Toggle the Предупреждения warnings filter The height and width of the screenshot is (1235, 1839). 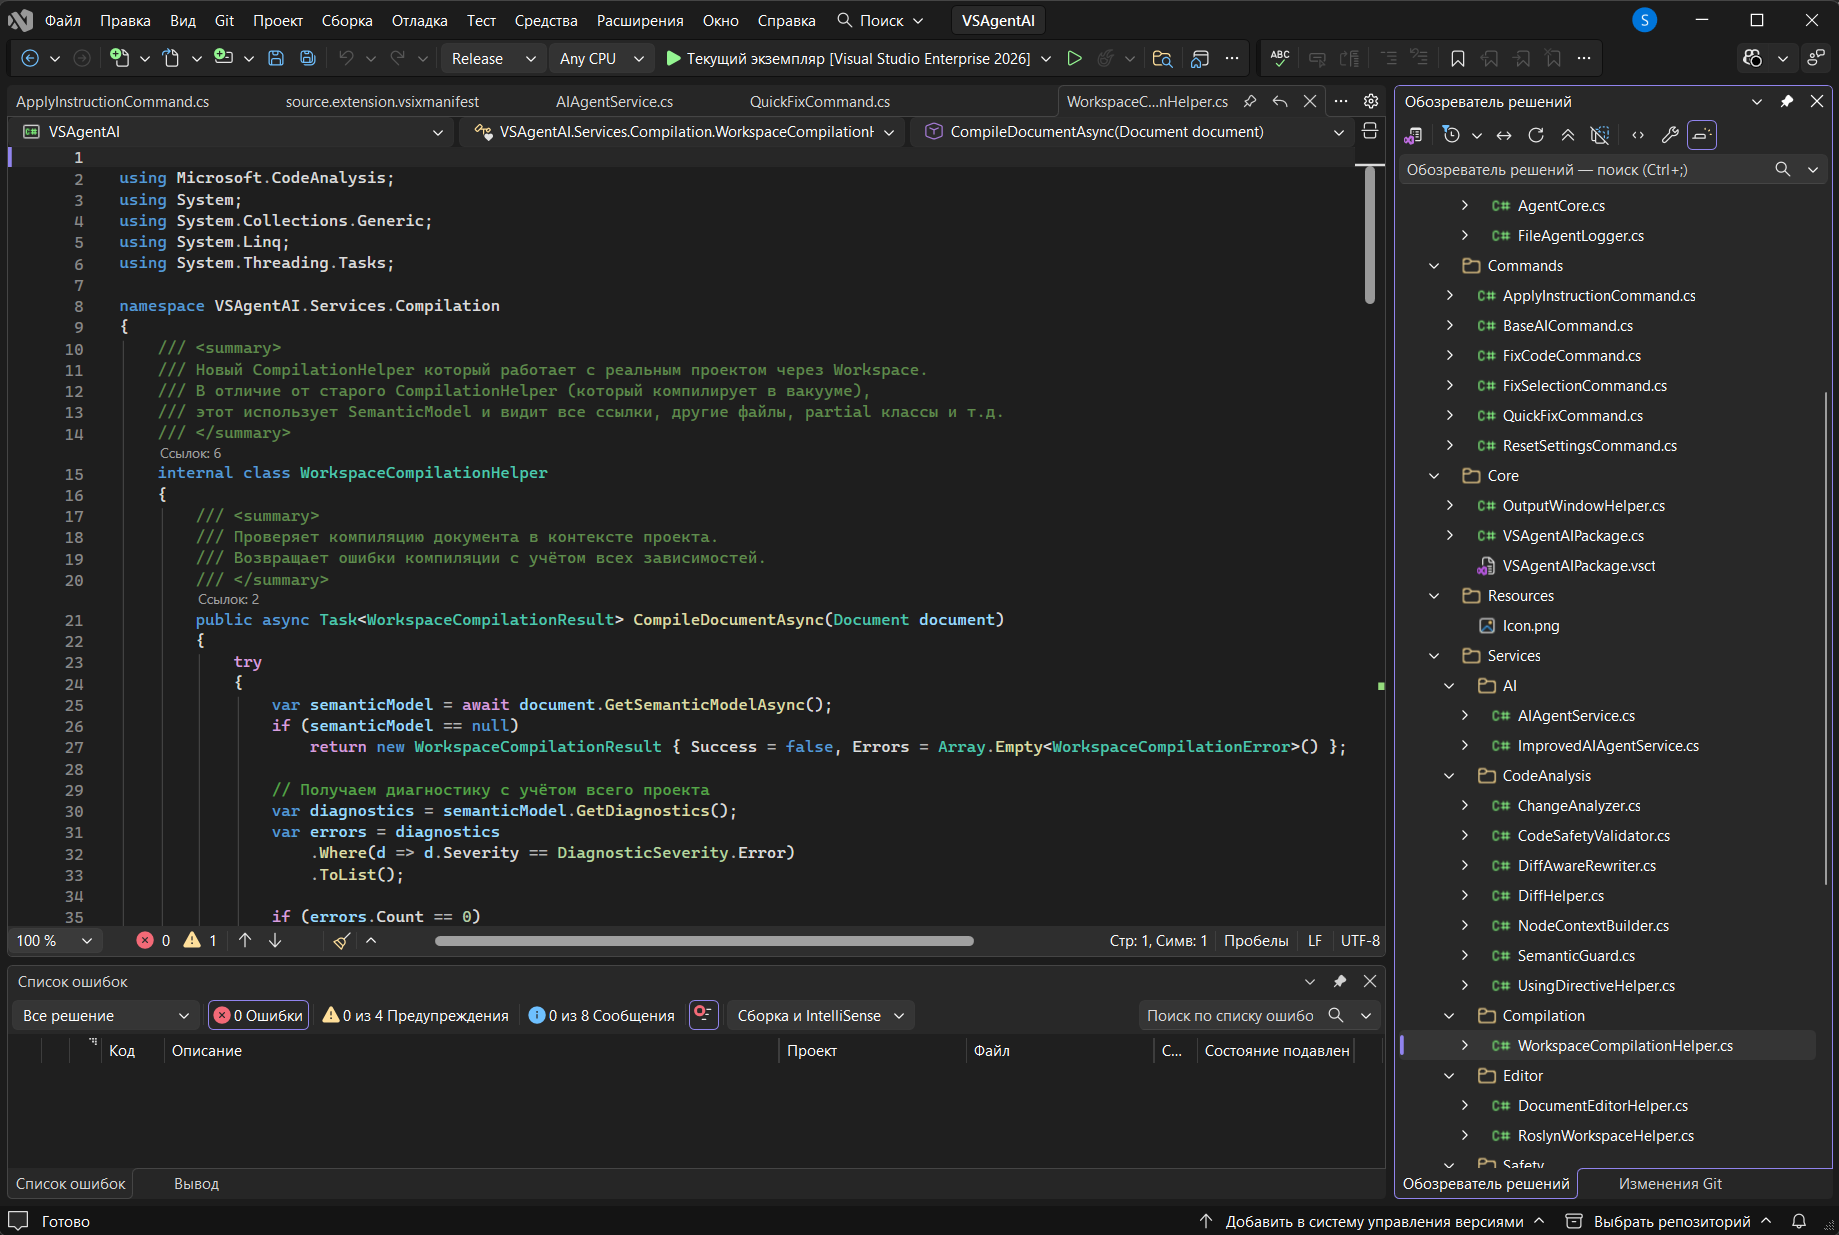pyautogui.click(x=416, y=1016)
